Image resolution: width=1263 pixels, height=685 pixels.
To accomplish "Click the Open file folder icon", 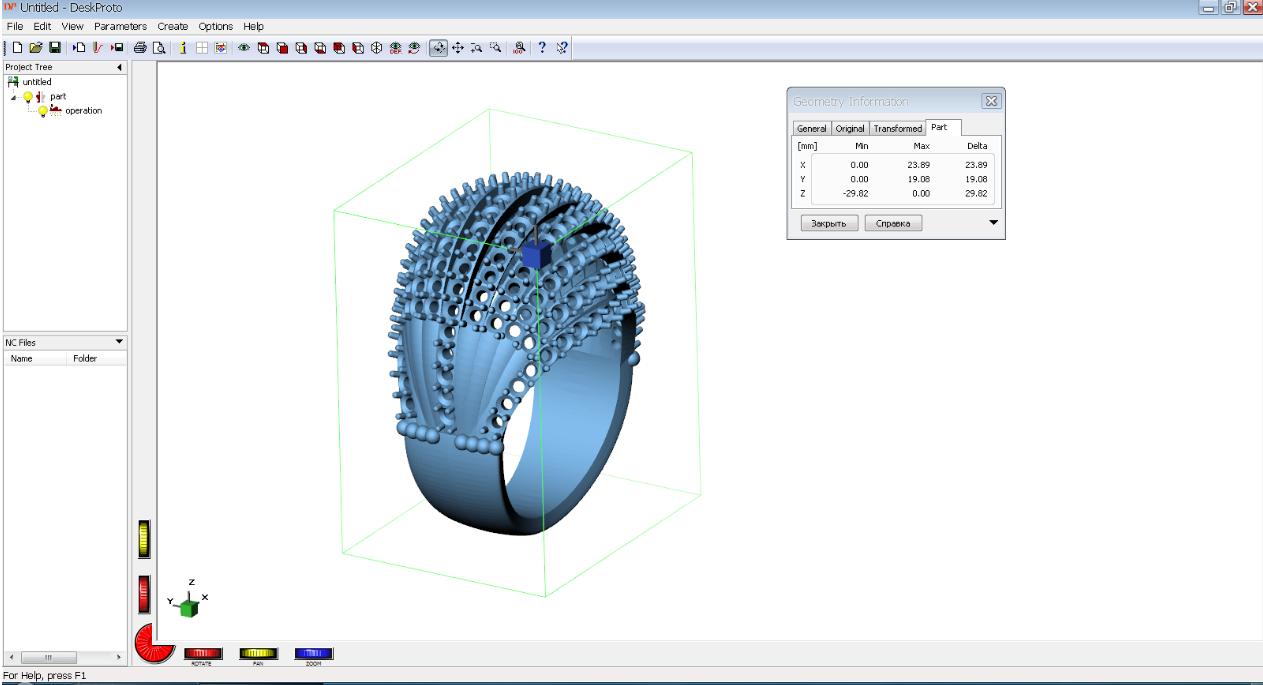I will coord(36,47).
